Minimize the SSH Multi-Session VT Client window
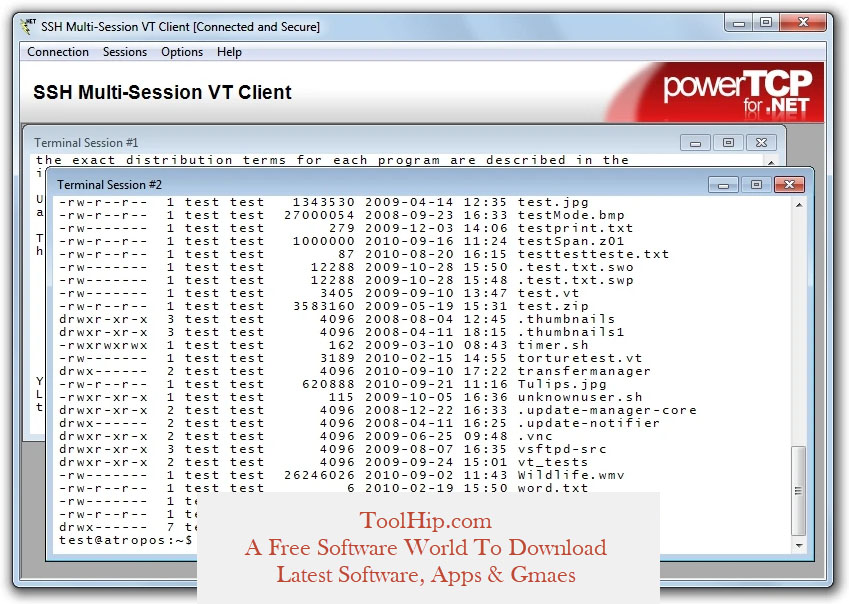 click(x=739, y=23)
